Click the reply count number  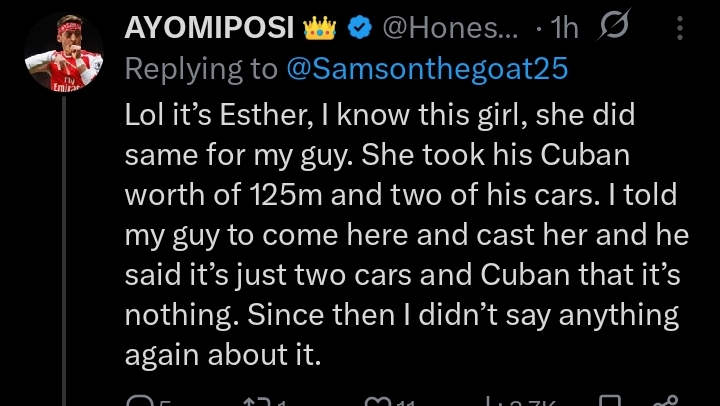click(162, 401)
